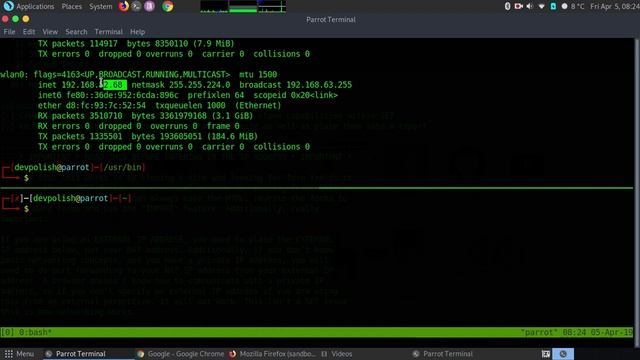Image resolution: width=640 pixels, height=360 pixels.
Task: Launch Google Chrome from the top panel
Action: click(x=167, y=6)
